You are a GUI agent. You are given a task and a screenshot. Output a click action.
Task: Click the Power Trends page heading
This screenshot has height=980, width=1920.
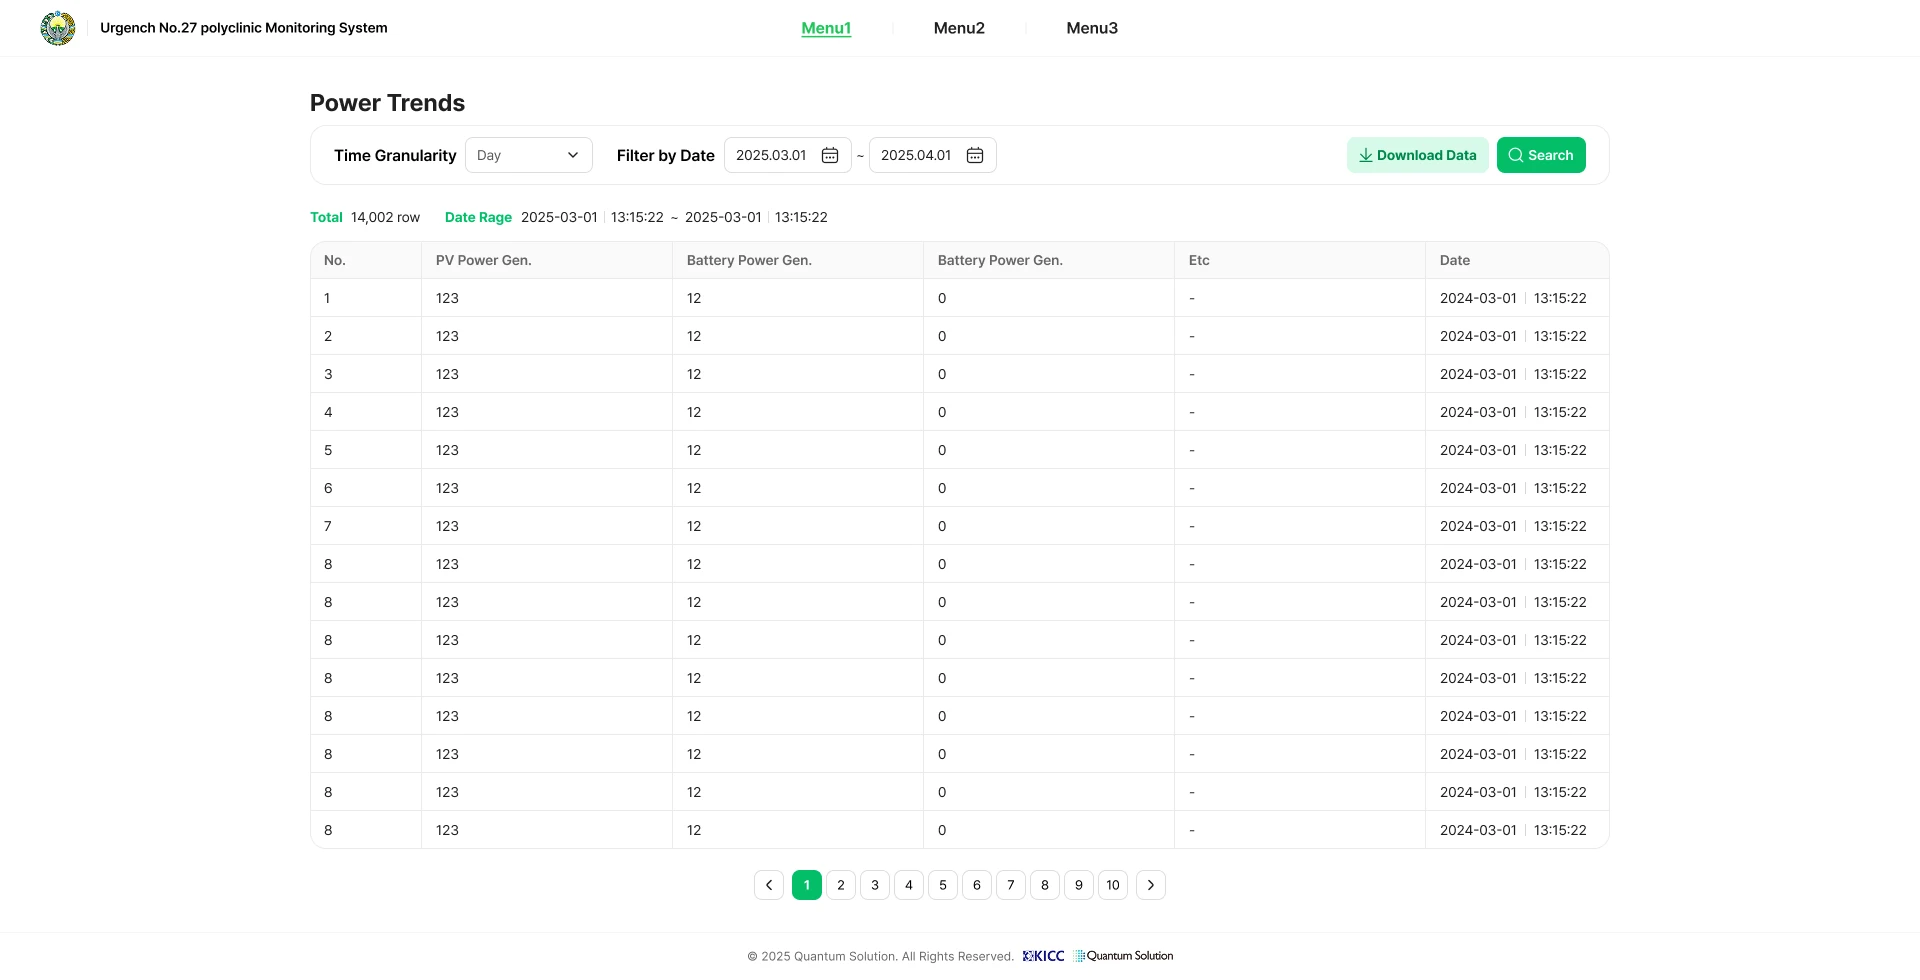pos(387,103)
